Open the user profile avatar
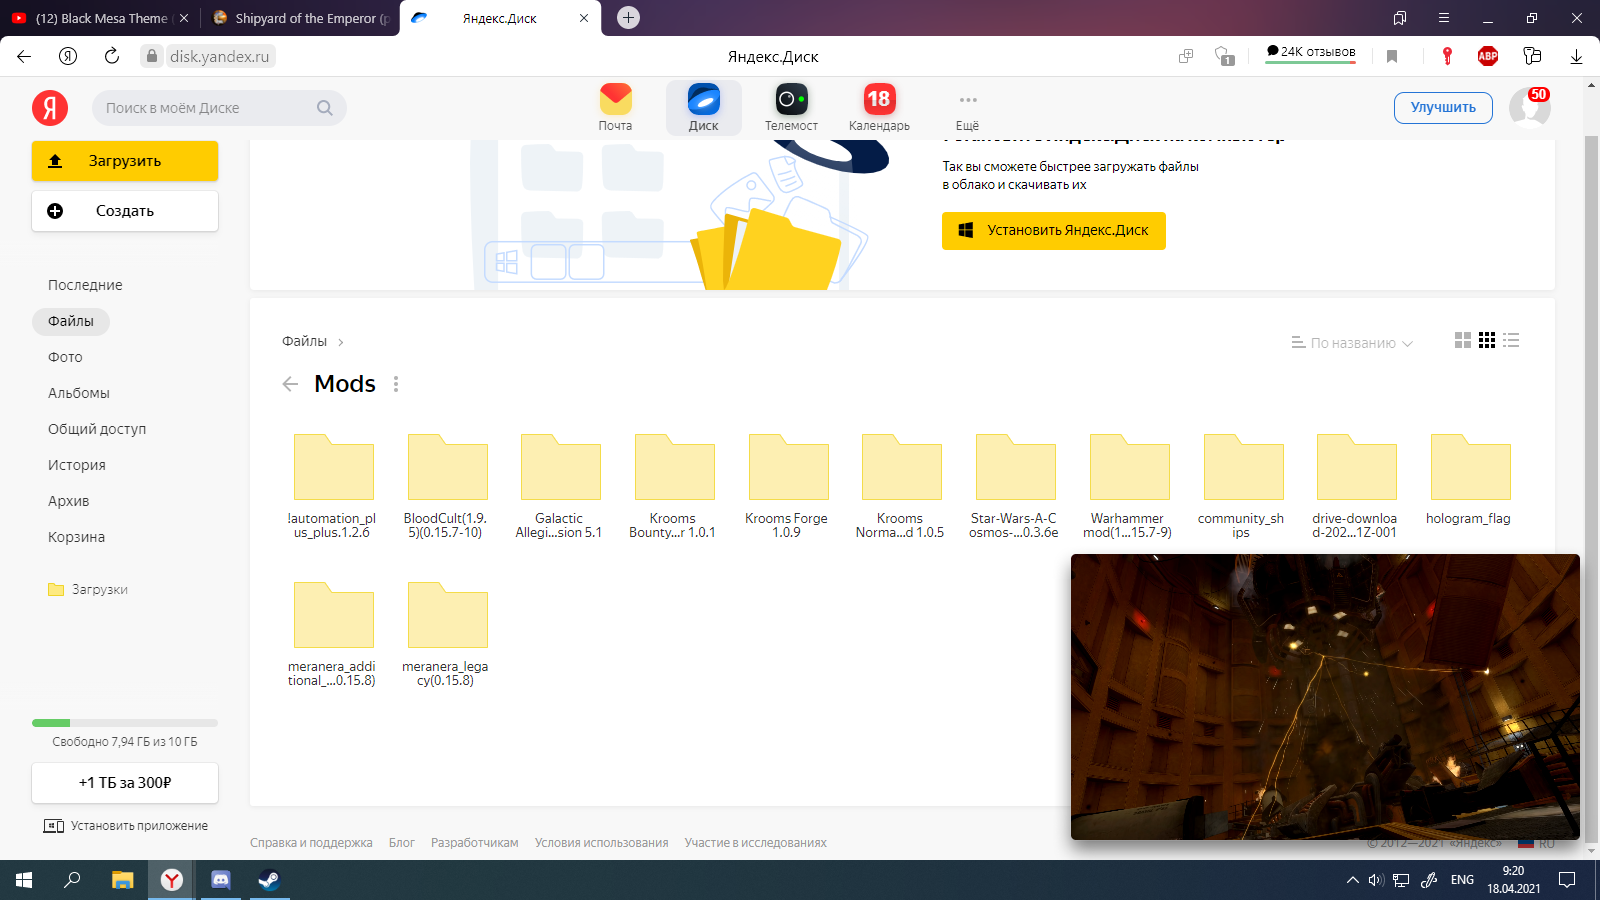The width and height of the screenshot is (1600, 900). pyautogui.click(x=1528, y=108)
